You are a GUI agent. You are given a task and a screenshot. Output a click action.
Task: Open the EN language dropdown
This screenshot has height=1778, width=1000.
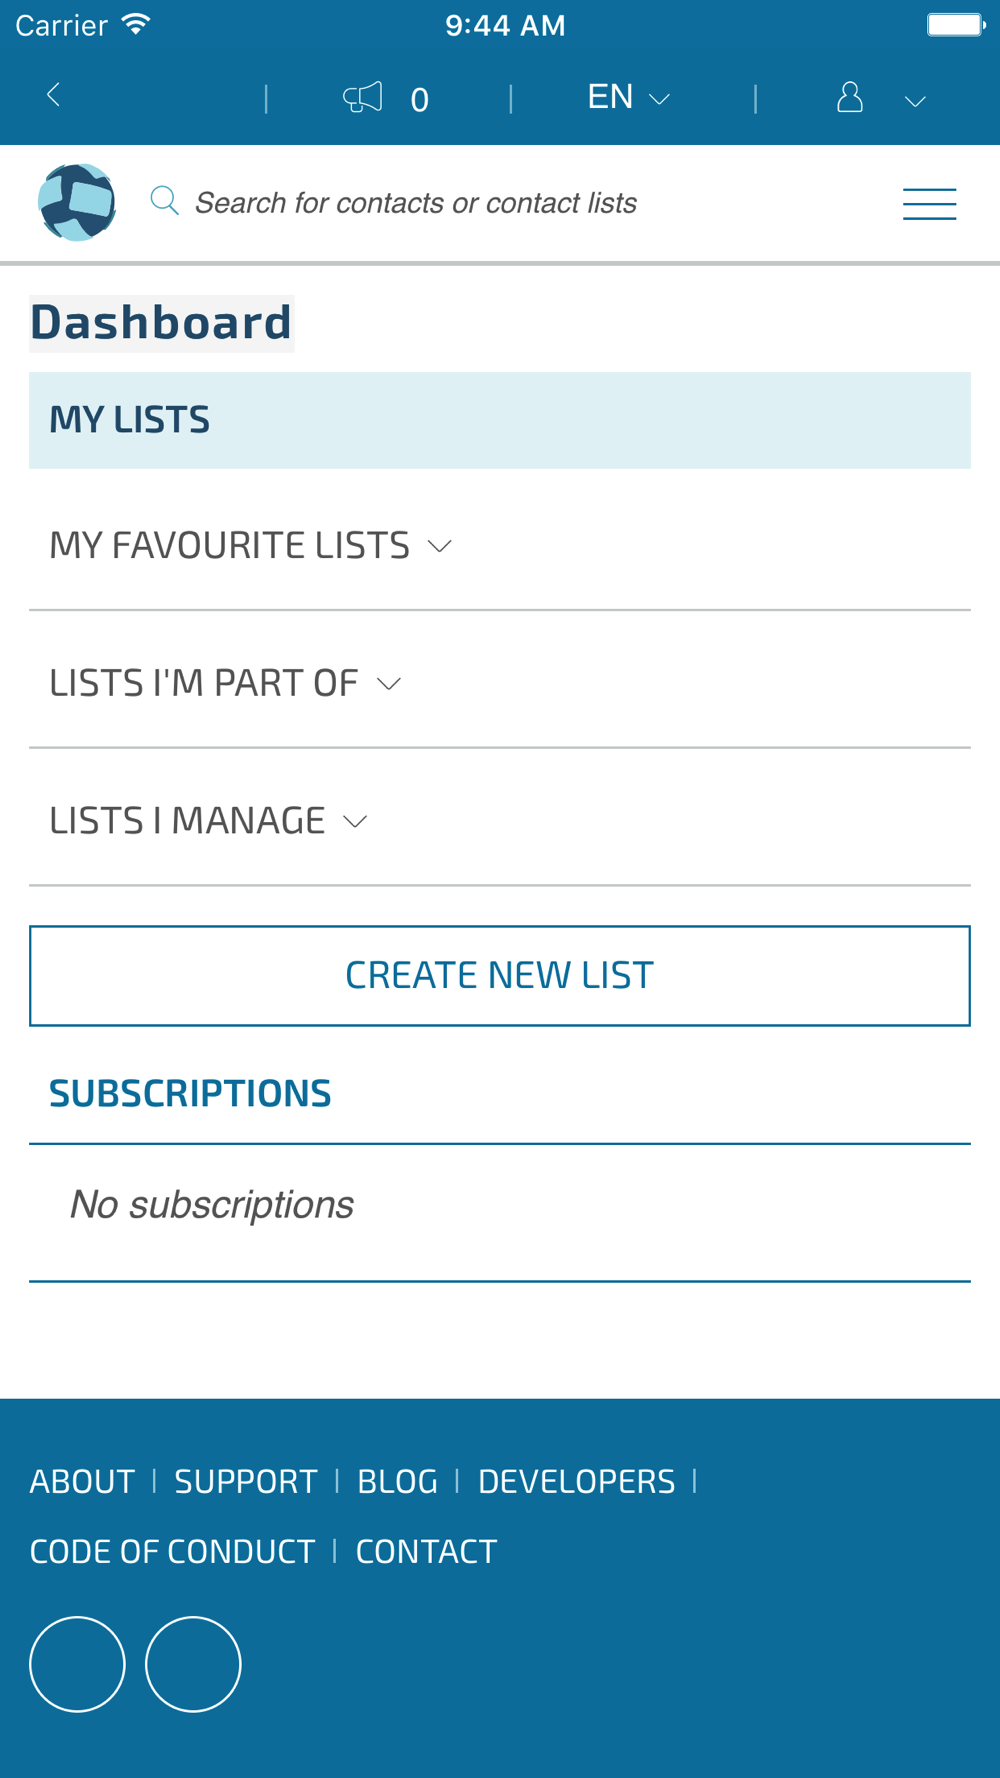pyautogui.click(x=628, y=97)
